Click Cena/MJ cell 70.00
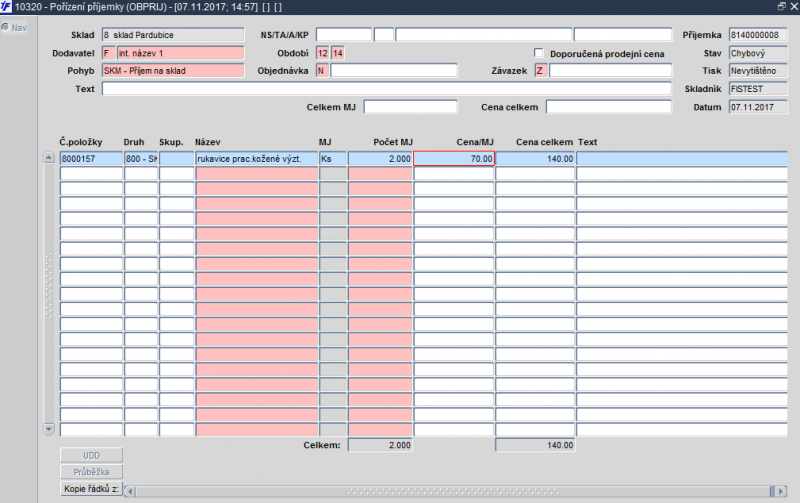 (454, 159)
